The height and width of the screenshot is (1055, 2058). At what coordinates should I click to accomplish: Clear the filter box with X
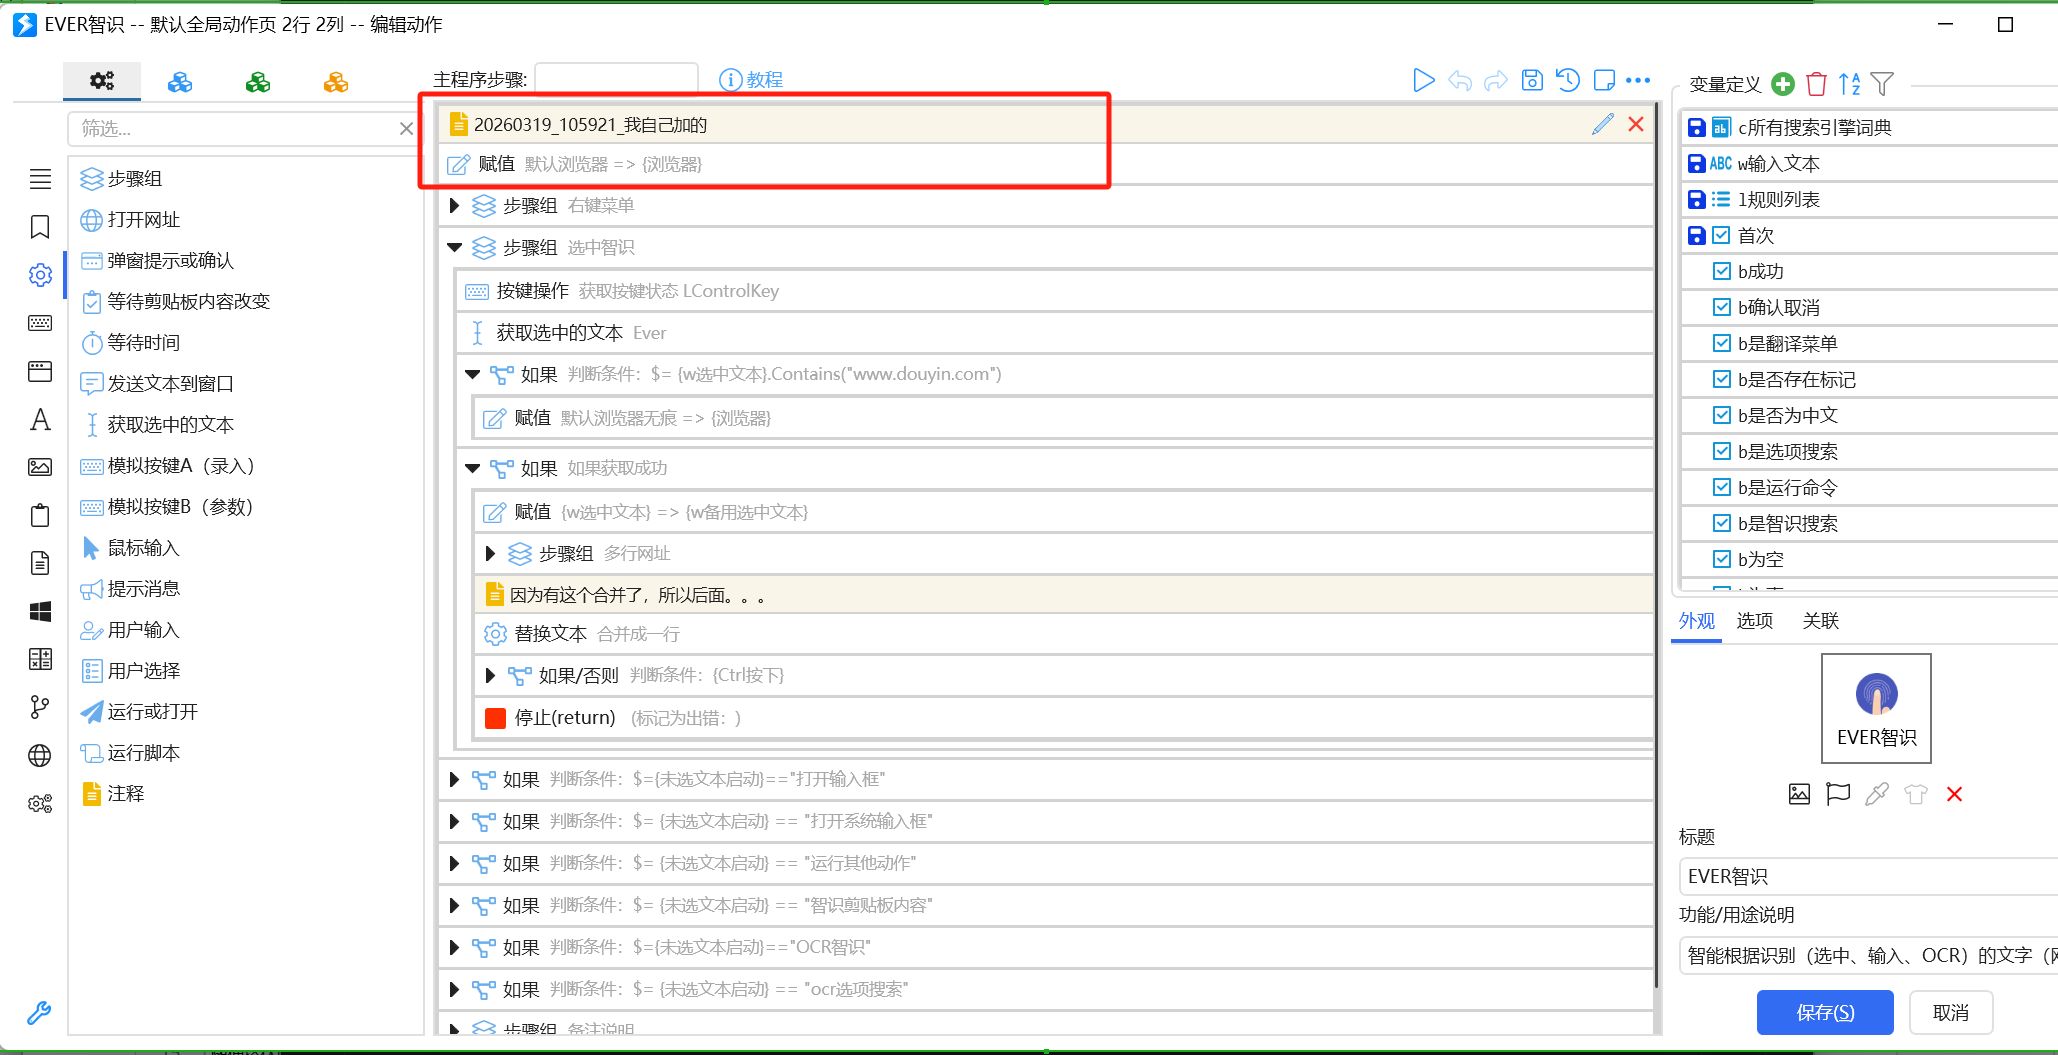[x=405, y=128]
